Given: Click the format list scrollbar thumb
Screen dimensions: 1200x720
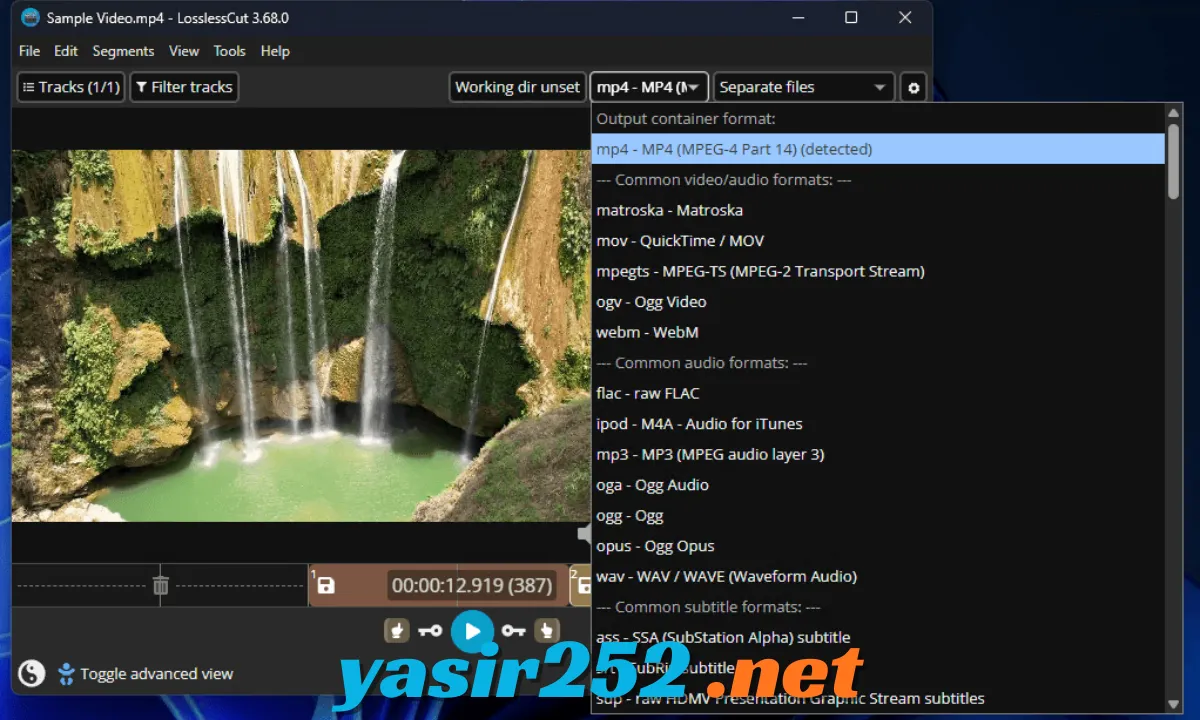Looking at the screenshot, I should (x=1173, y=161).
